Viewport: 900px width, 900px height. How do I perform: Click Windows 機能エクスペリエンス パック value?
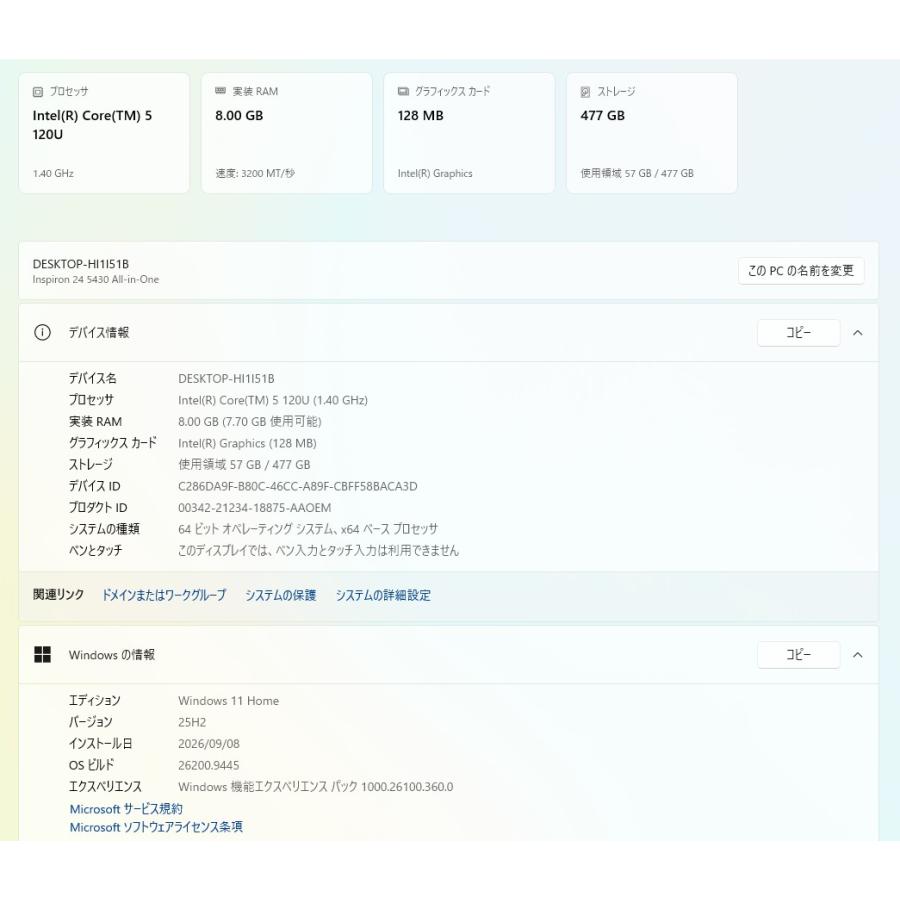point(316,787)
